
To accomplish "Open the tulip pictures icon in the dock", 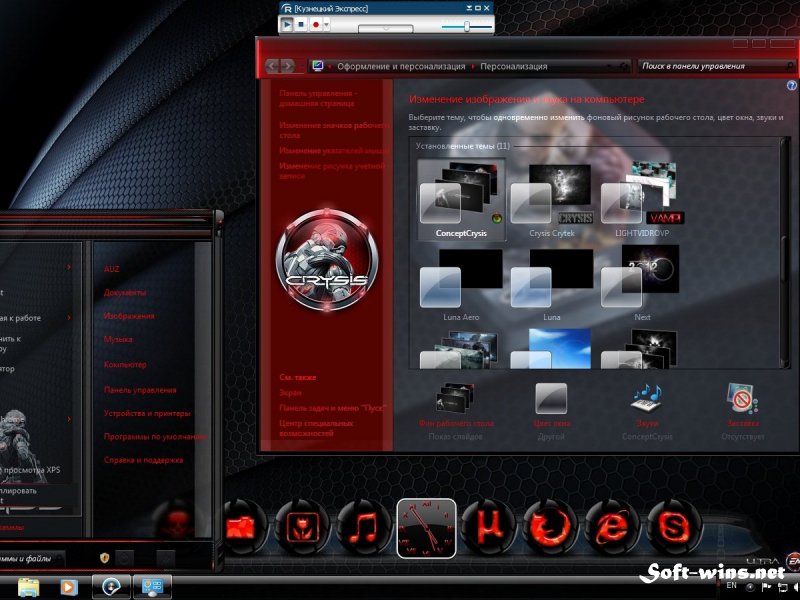I will click(x=302, y=528).
